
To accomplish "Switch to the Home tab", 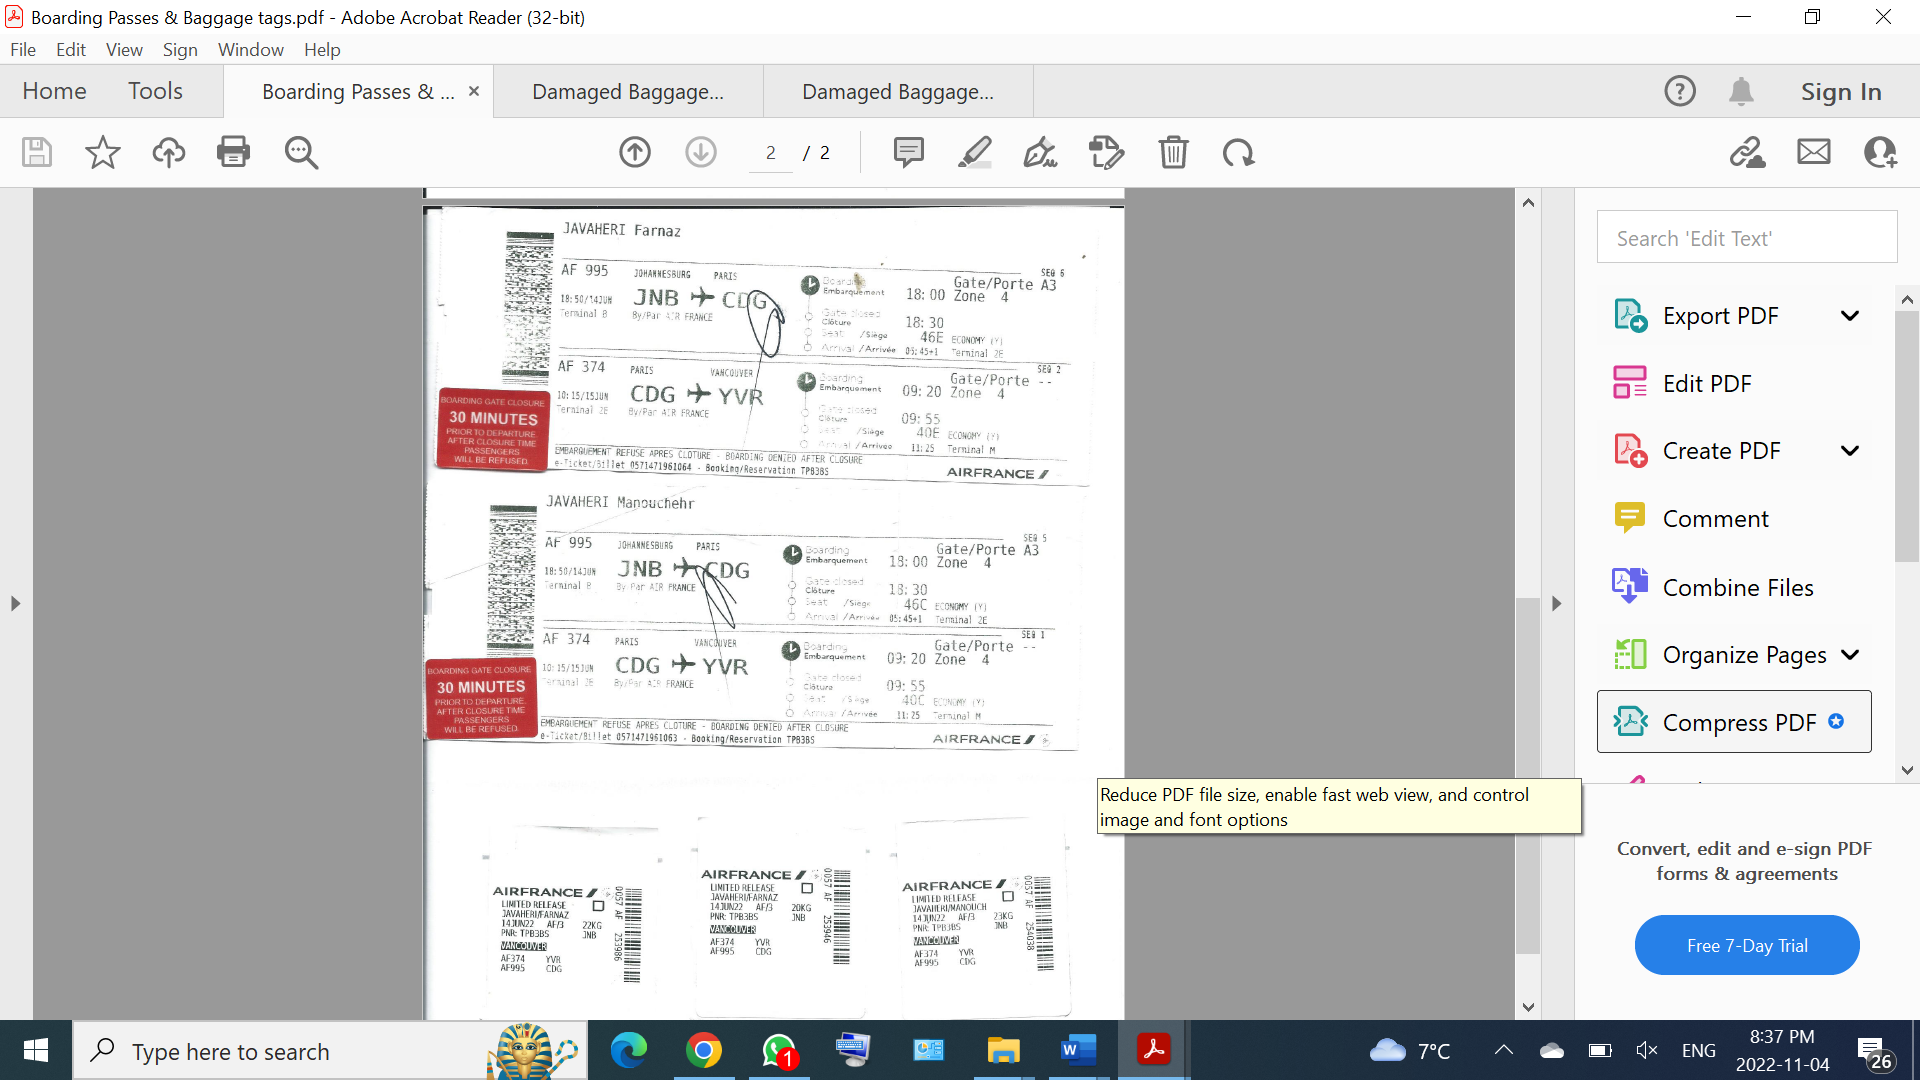I will pos(53,90).
